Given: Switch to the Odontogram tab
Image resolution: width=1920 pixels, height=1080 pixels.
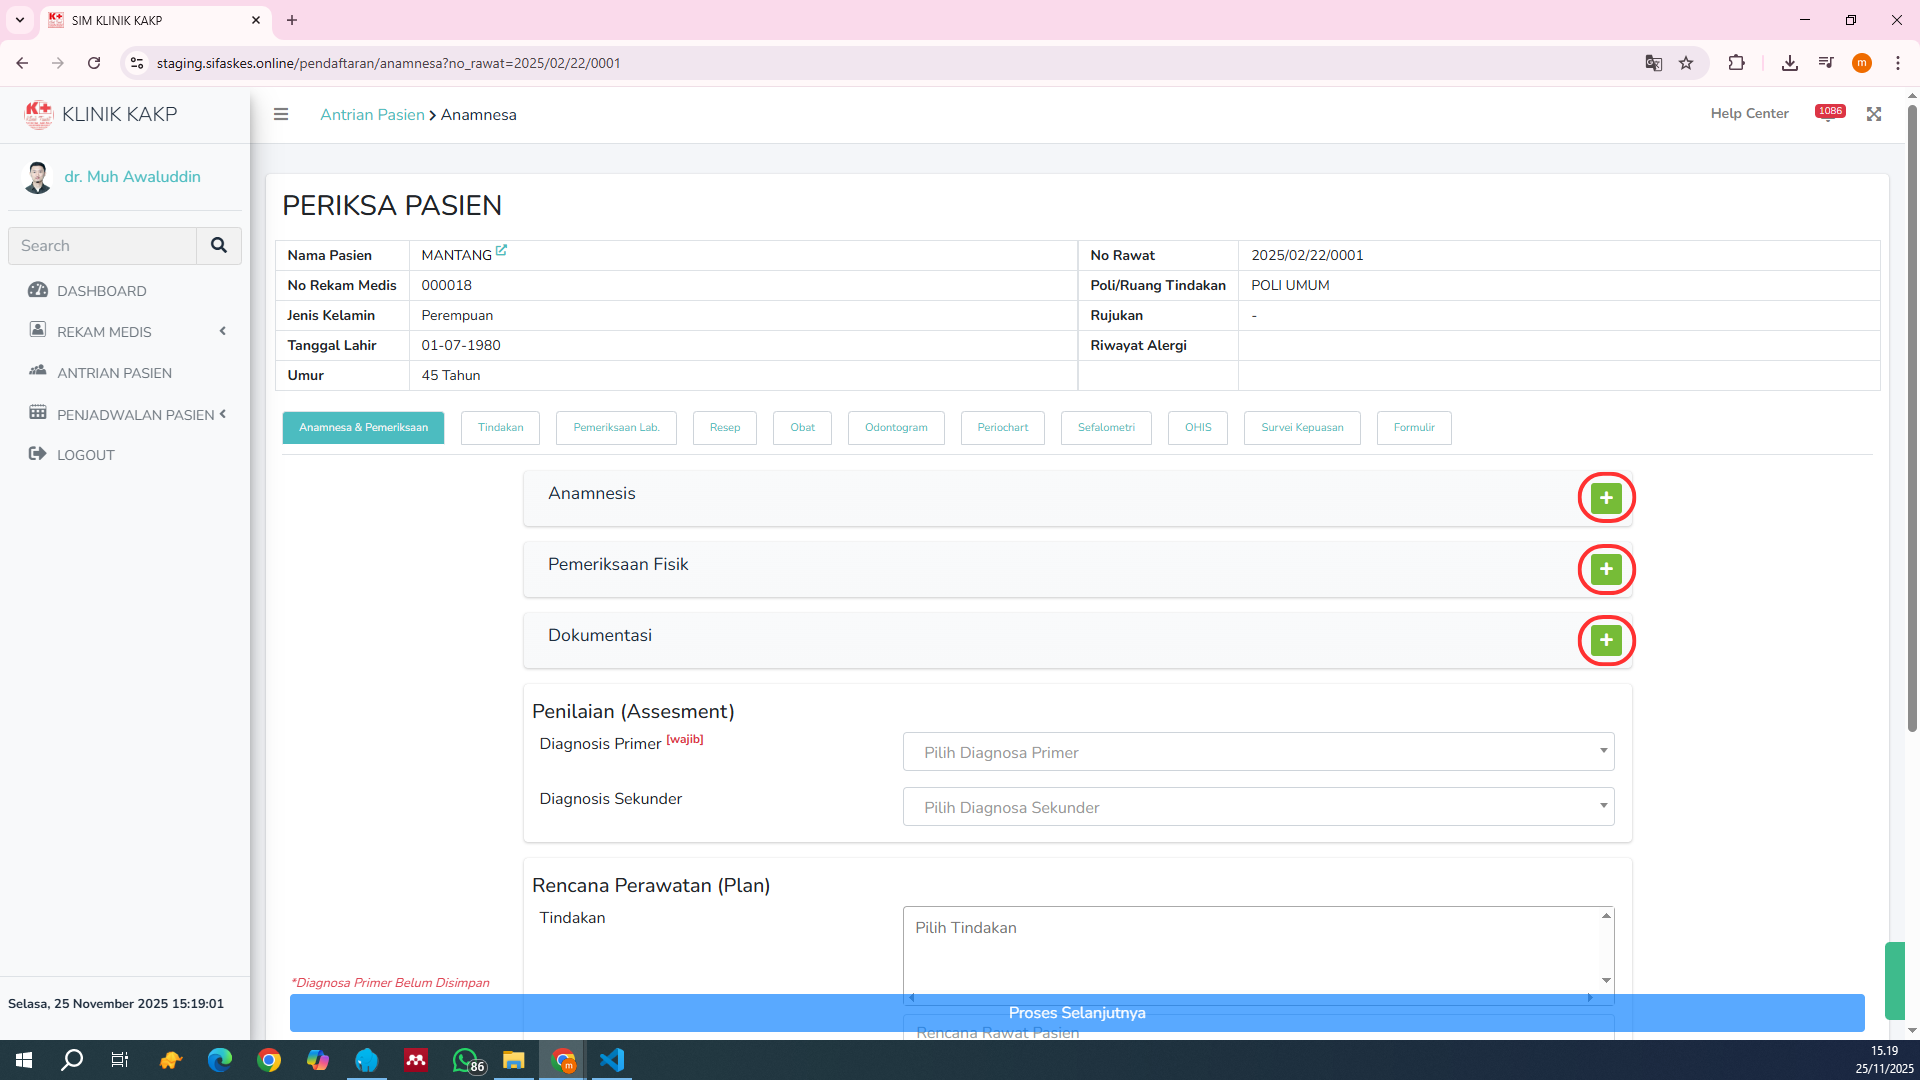Looking at the screenshot, I should pos(895,427).
